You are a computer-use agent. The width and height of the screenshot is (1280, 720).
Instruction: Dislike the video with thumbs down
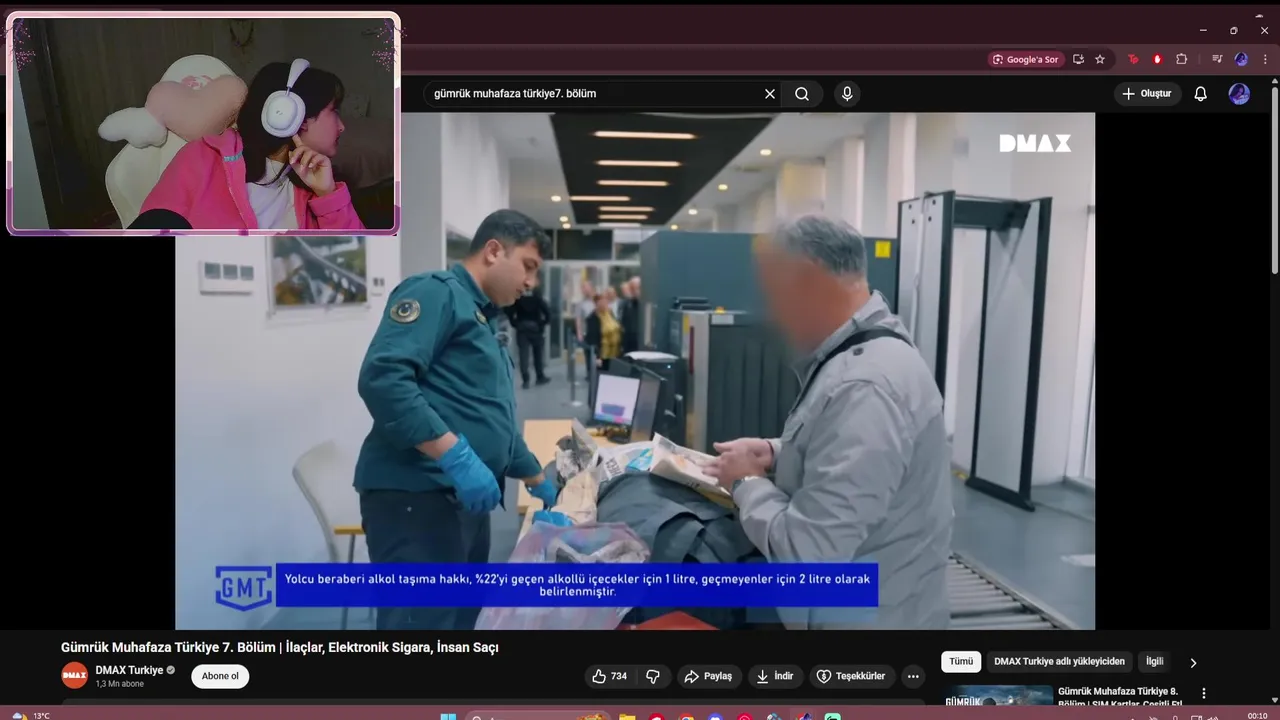click(x=653, y=676)
